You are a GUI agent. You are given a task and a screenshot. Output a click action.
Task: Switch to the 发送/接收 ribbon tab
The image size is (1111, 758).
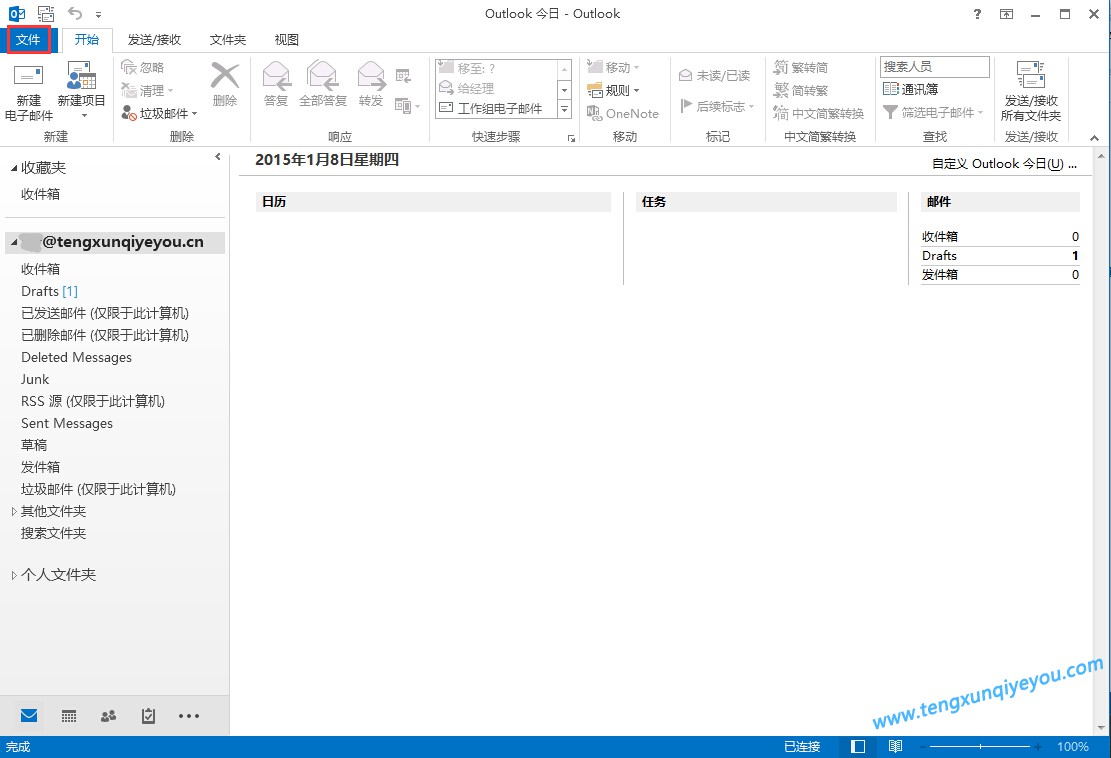tap(154, 40)
